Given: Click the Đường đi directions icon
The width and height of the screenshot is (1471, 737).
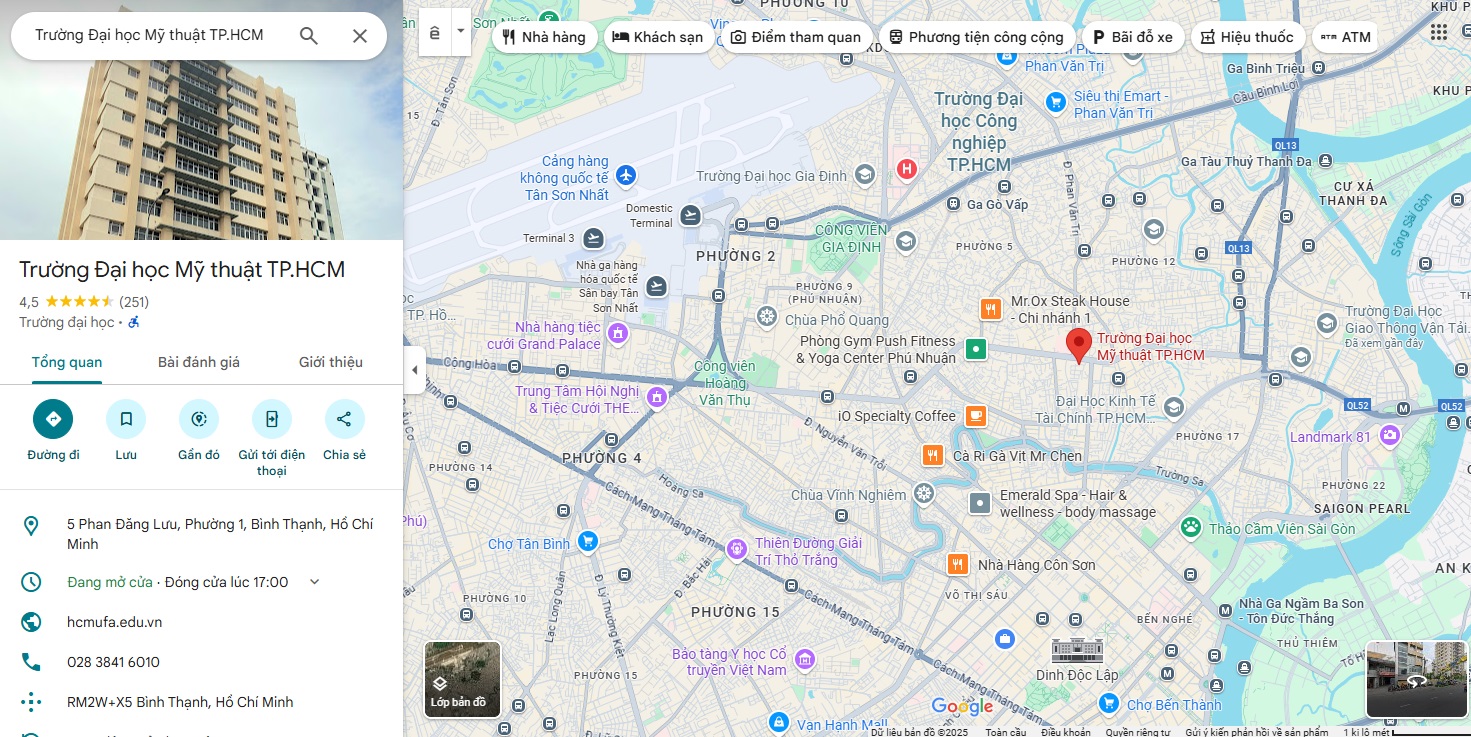Looking at the screenshot, I should 53,419.
